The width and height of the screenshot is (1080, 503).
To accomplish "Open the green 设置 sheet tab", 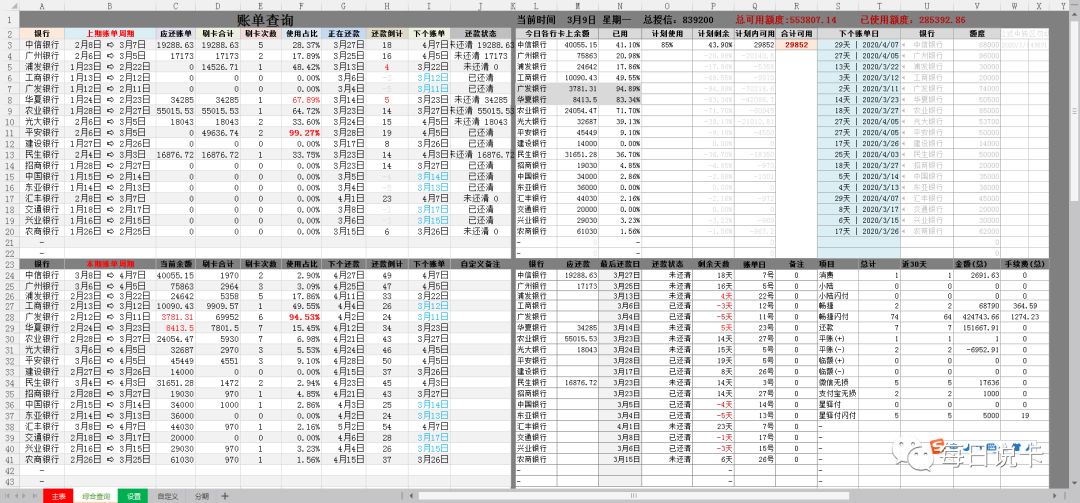I will 134,496.
